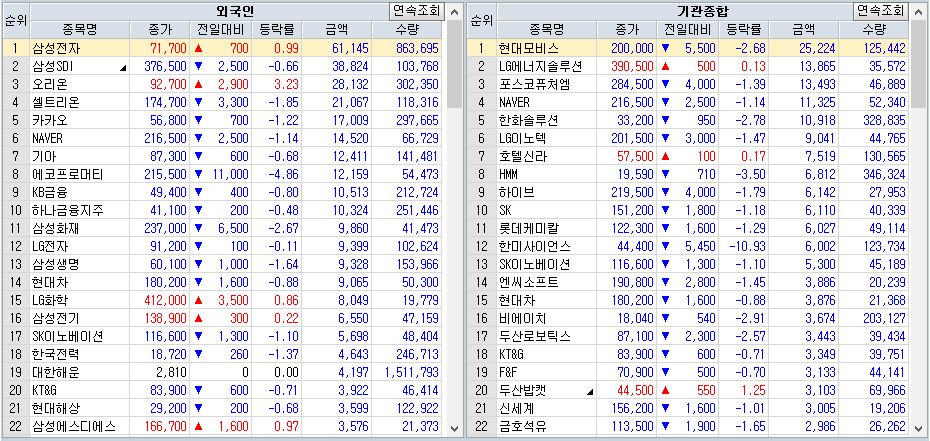Screen dimensions: 930x441
Task: Select 신세계 stock name
Action: tap(518, 409)
